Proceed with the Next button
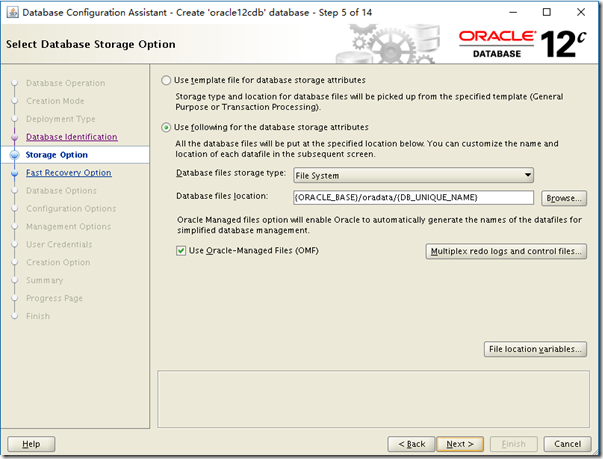 tap(460, 444)
